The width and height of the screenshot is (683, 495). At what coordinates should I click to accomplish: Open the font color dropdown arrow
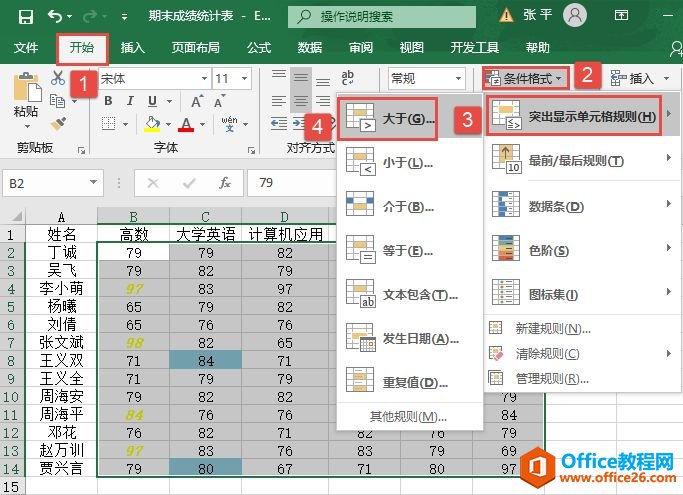coord(203,125)
